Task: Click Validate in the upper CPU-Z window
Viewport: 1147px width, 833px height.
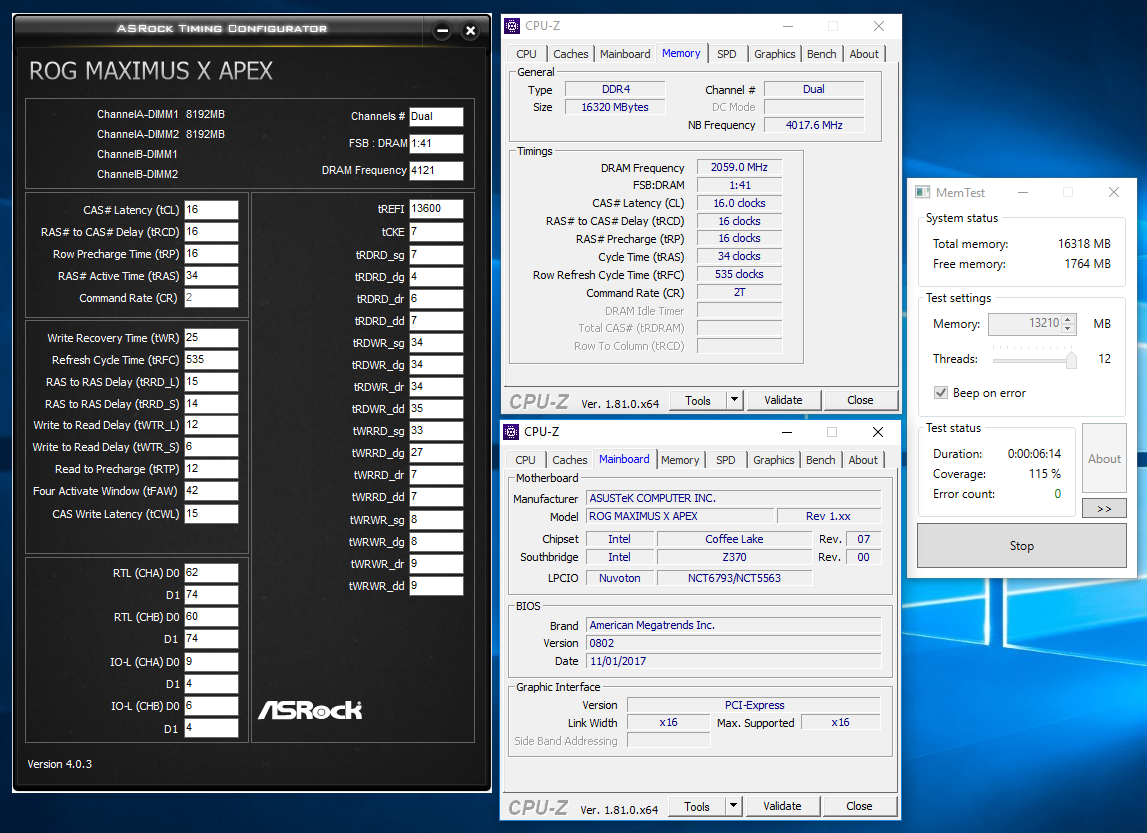Action: (783, 400)
